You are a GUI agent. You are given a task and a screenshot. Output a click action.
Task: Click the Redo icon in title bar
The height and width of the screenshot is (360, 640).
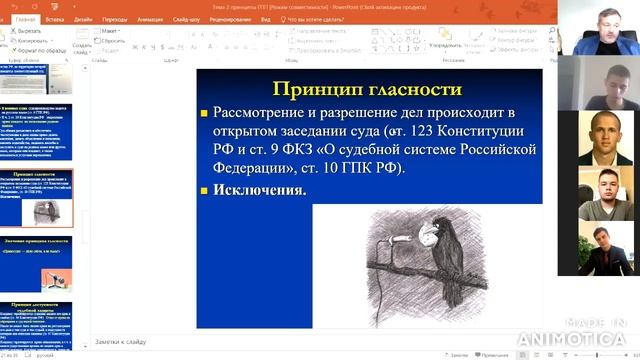click(35, 7)
